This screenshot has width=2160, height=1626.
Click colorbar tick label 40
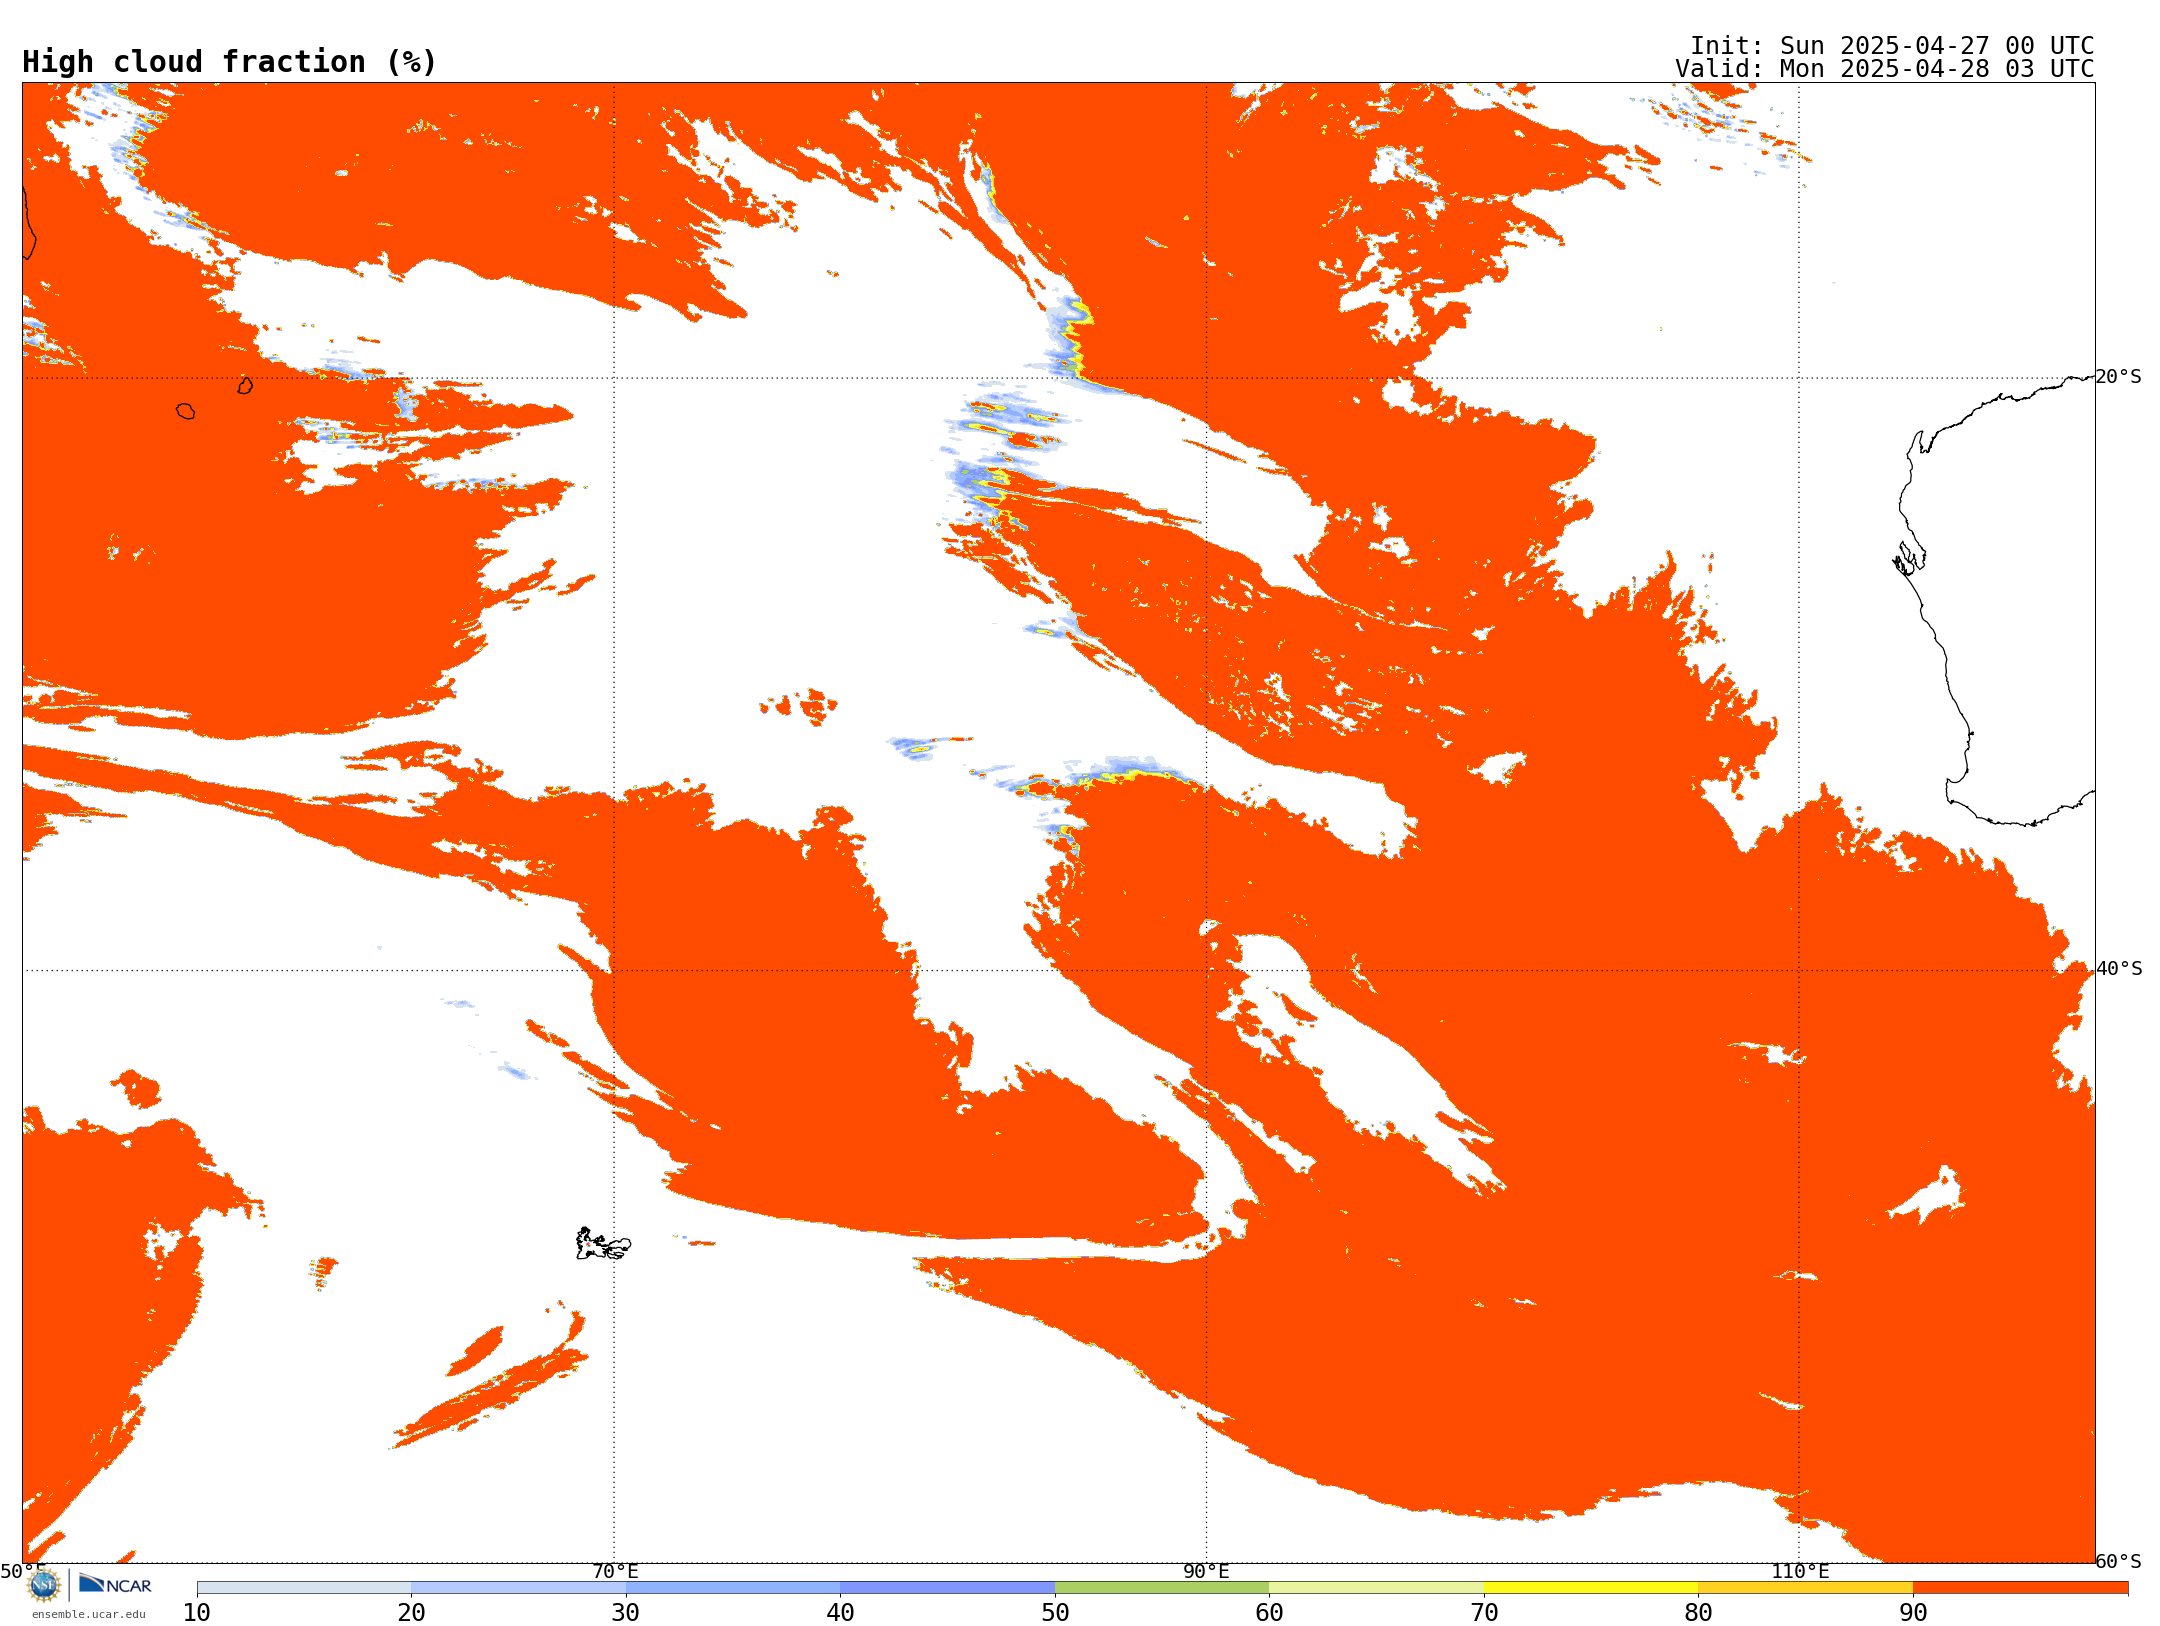840,1613
